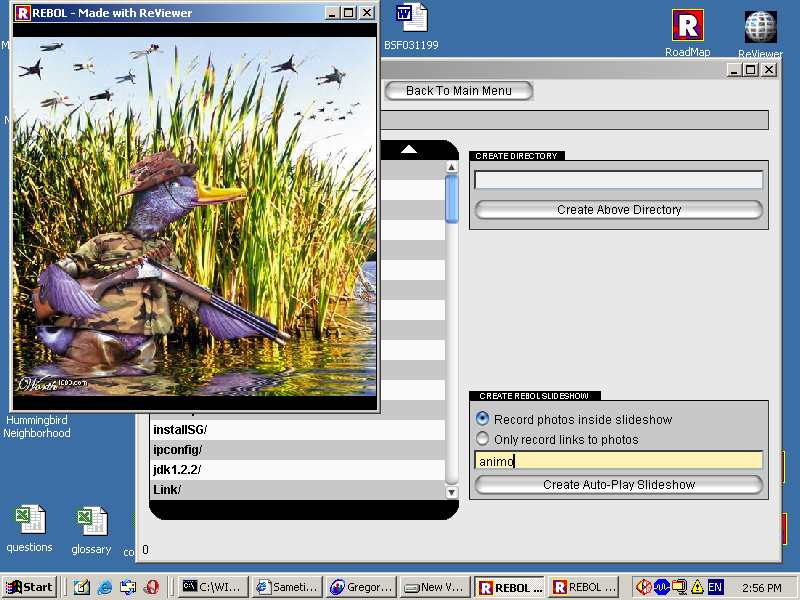This screenshot has width=800, height=600.
Task: Open the ReViewer globe desktop icon
Action: click(x=760, y=28)
